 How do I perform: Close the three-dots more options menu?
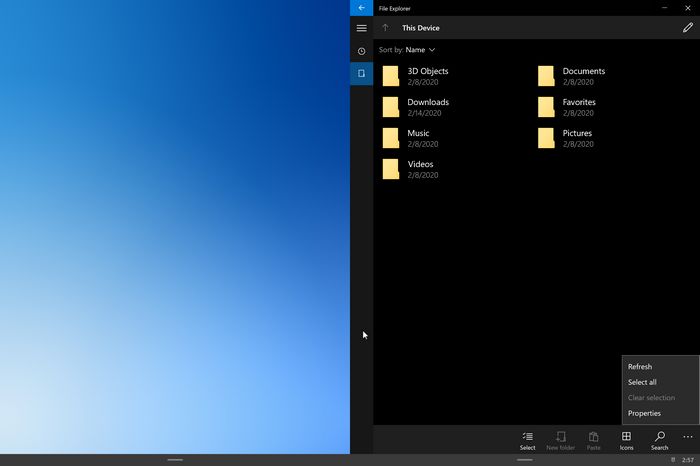click(x=687, y=438)
